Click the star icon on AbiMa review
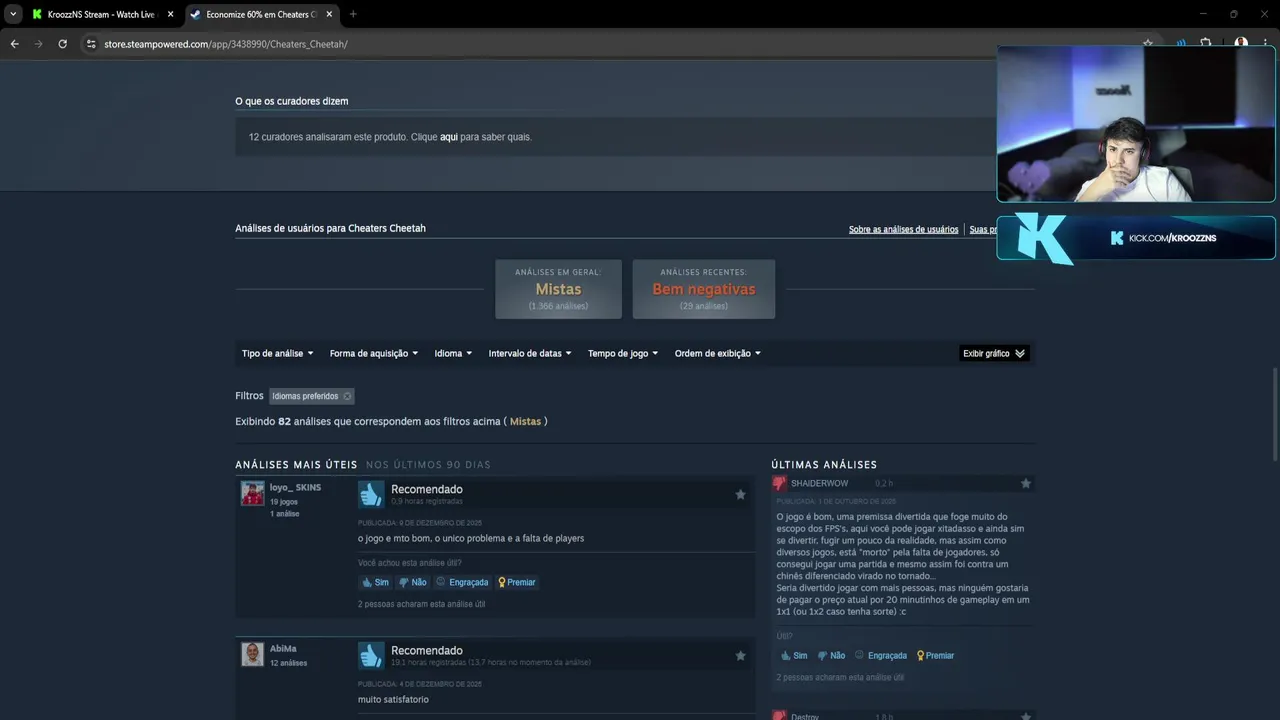This screenshot has height=720, width=1280. (741, 655)
